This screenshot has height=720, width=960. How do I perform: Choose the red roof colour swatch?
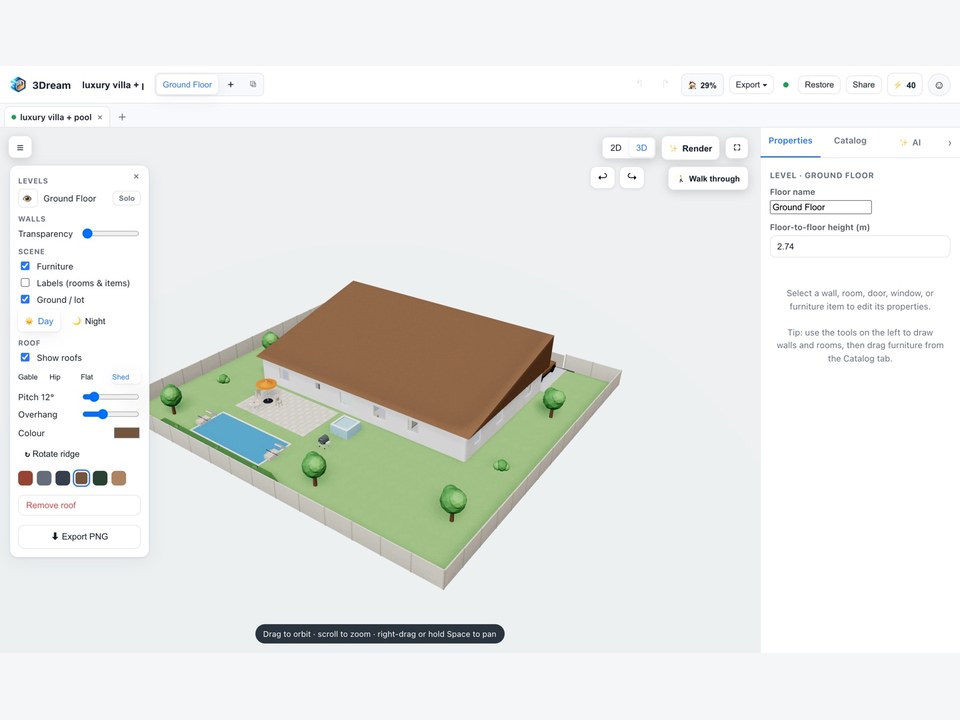click(26, 478)
